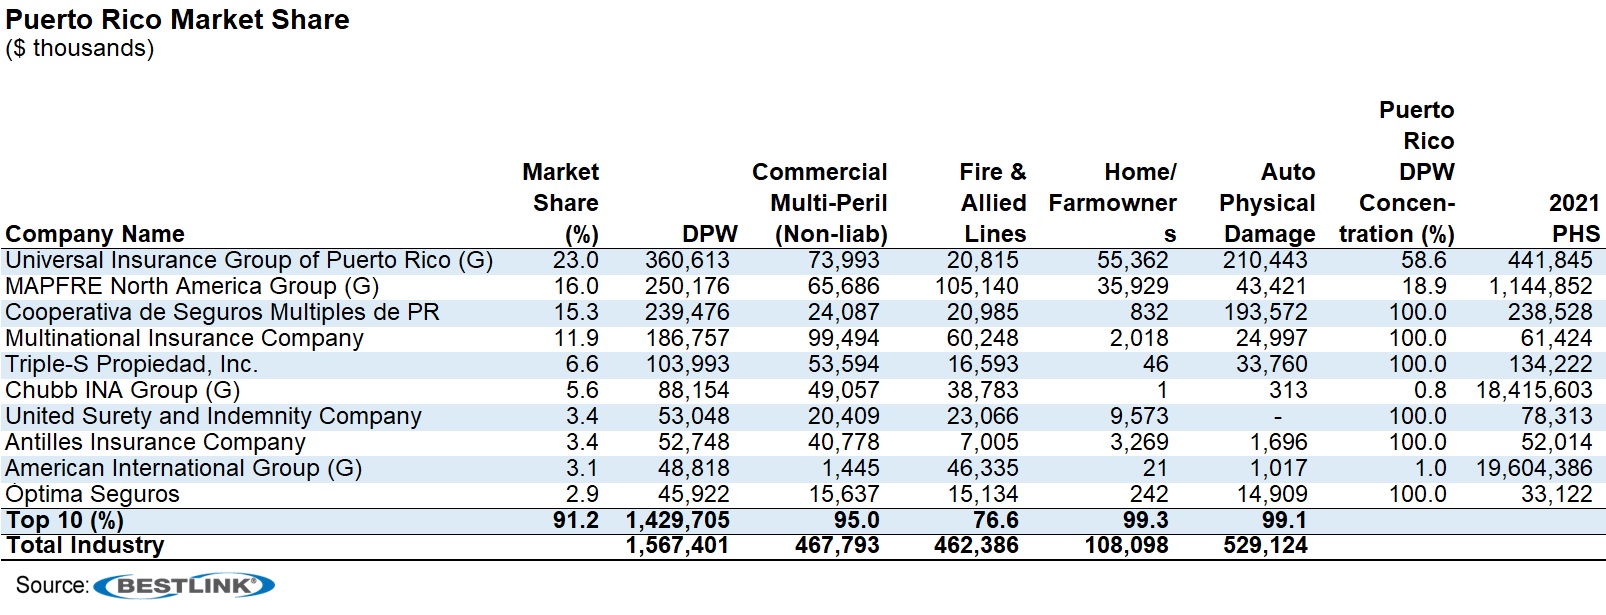Click the DPW column header

709,234
